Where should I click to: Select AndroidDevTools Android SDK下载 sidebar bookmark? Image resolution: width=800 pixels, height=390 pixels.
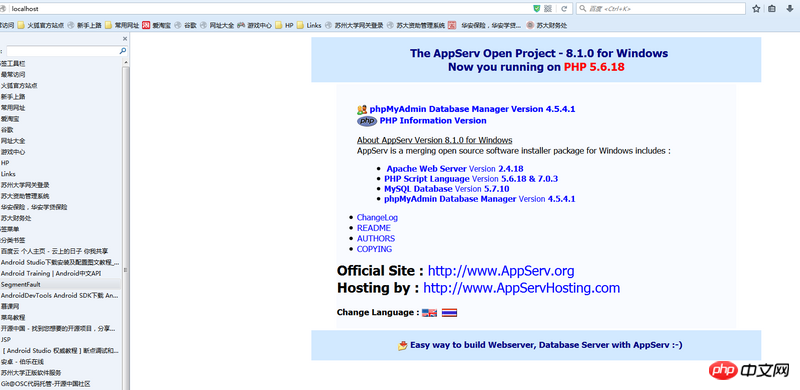(x=60, y=295)
